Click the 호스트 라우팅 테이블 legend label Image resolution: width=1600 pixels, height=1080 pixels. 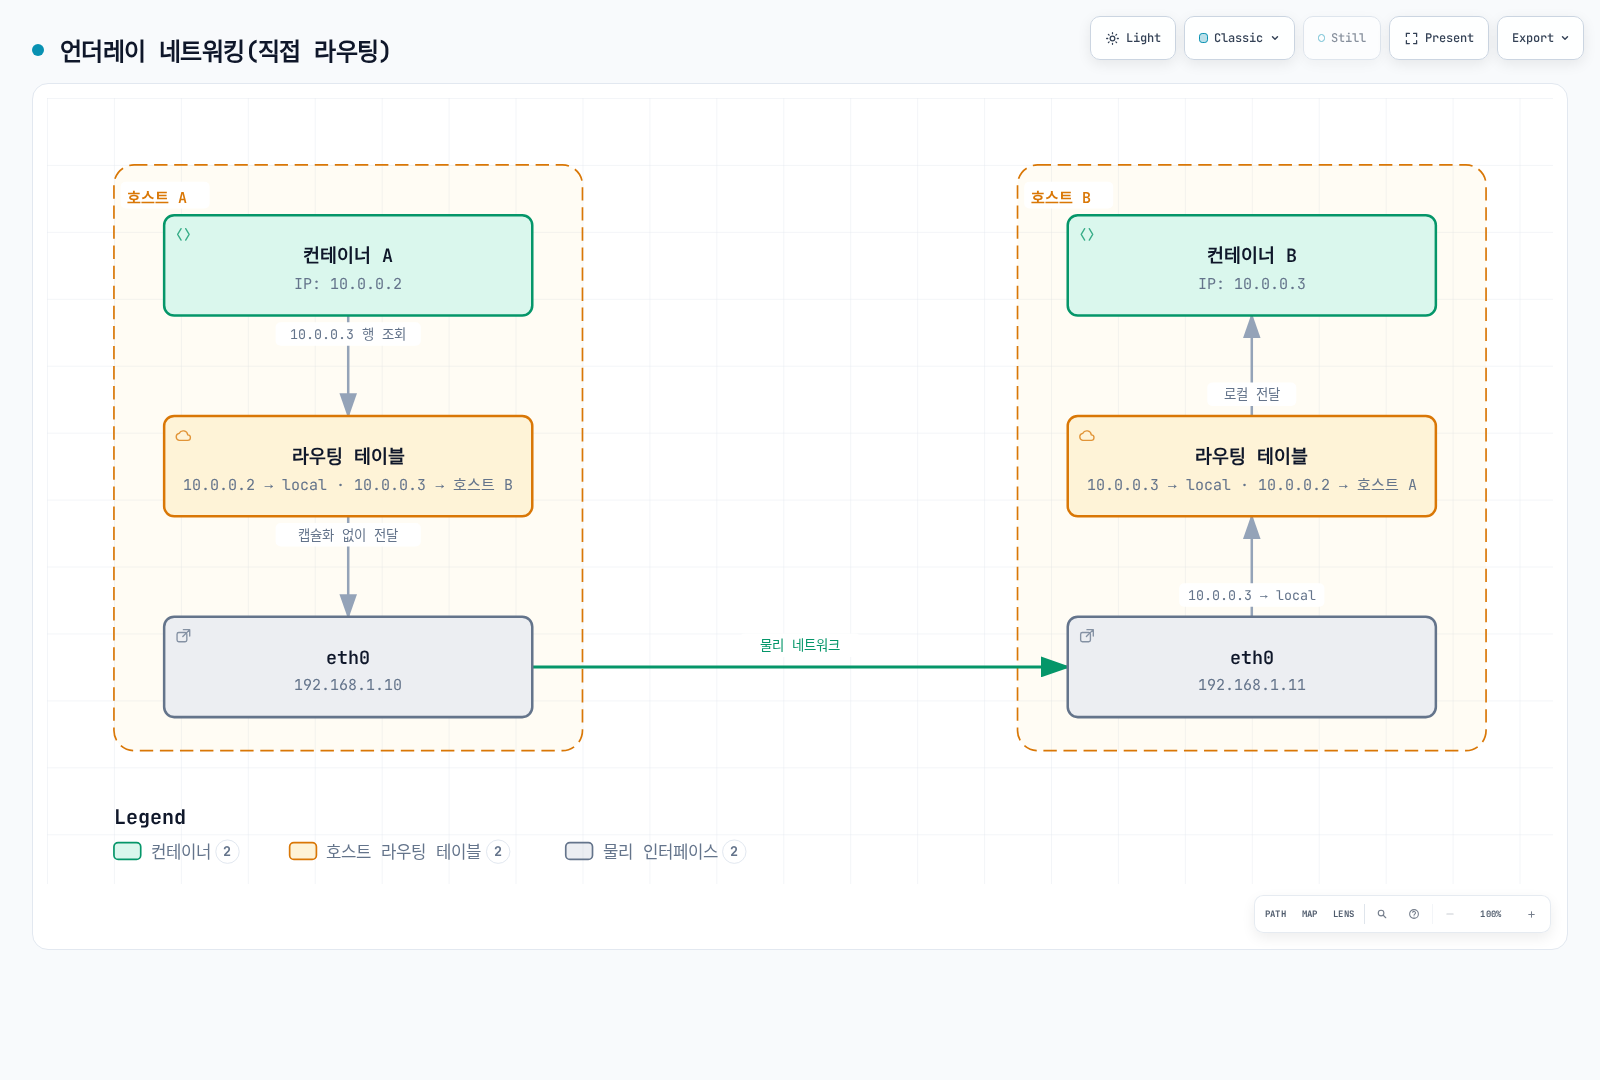pos(403,851)
